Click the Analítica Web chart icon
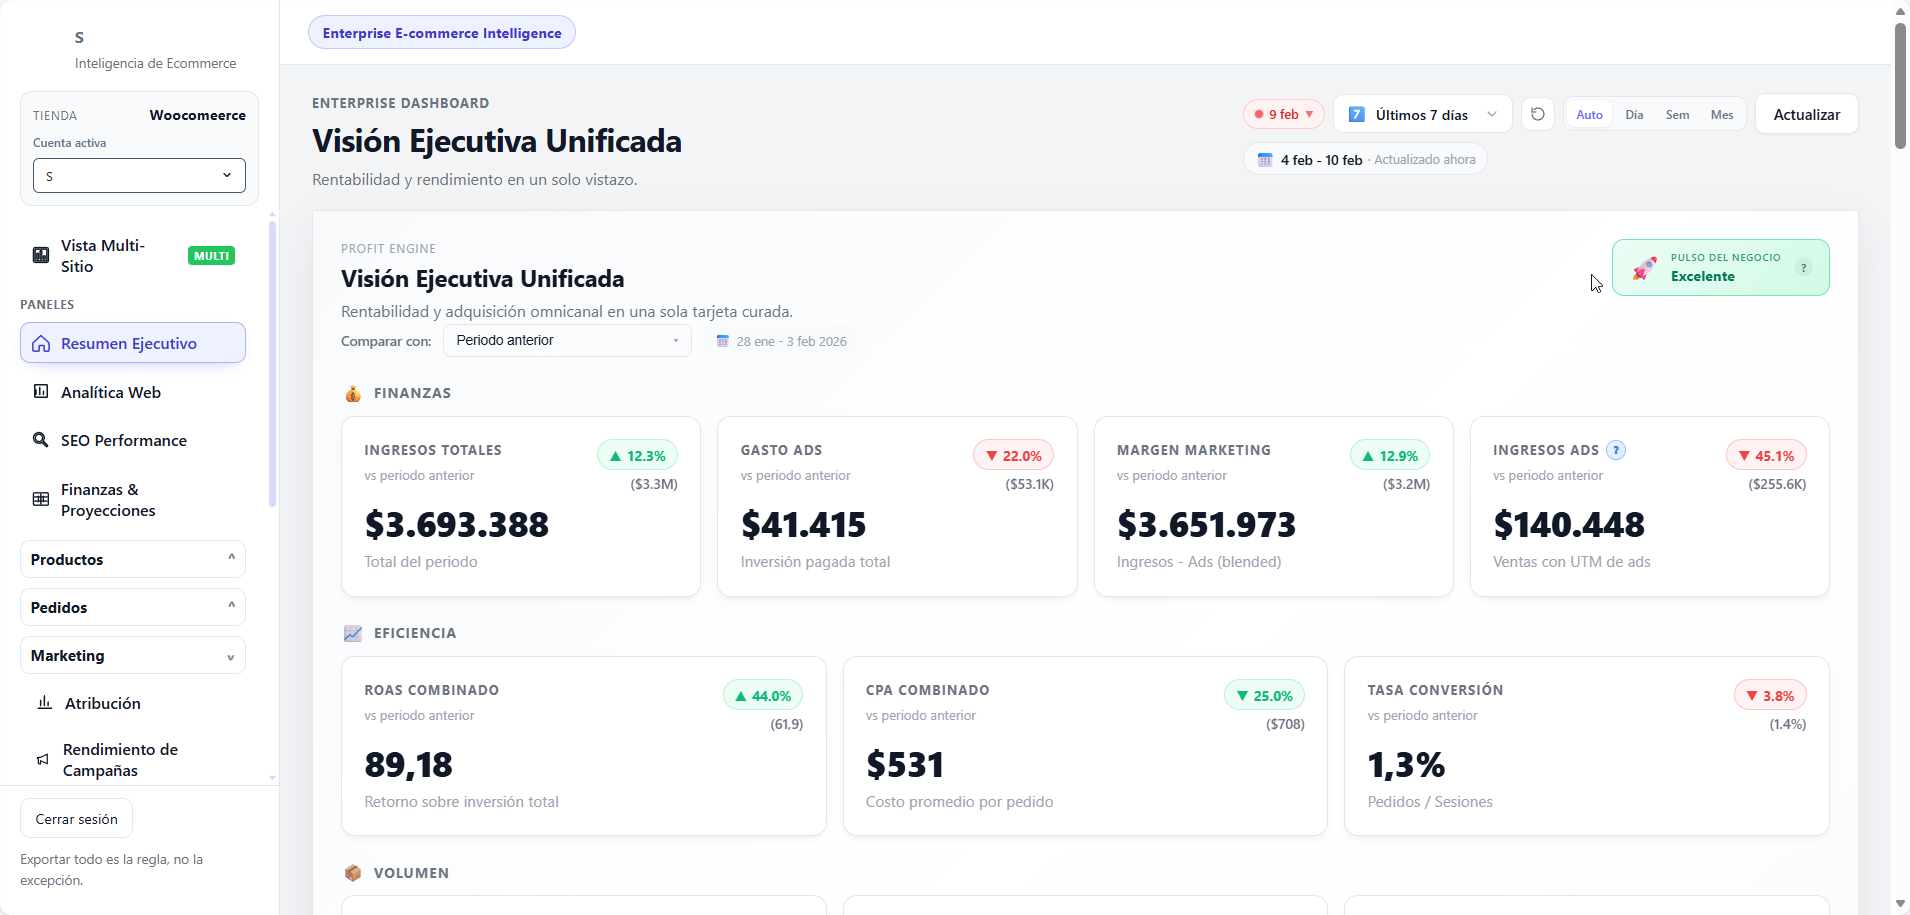Viewport: 1910px width, 915px height. point(41,391)
